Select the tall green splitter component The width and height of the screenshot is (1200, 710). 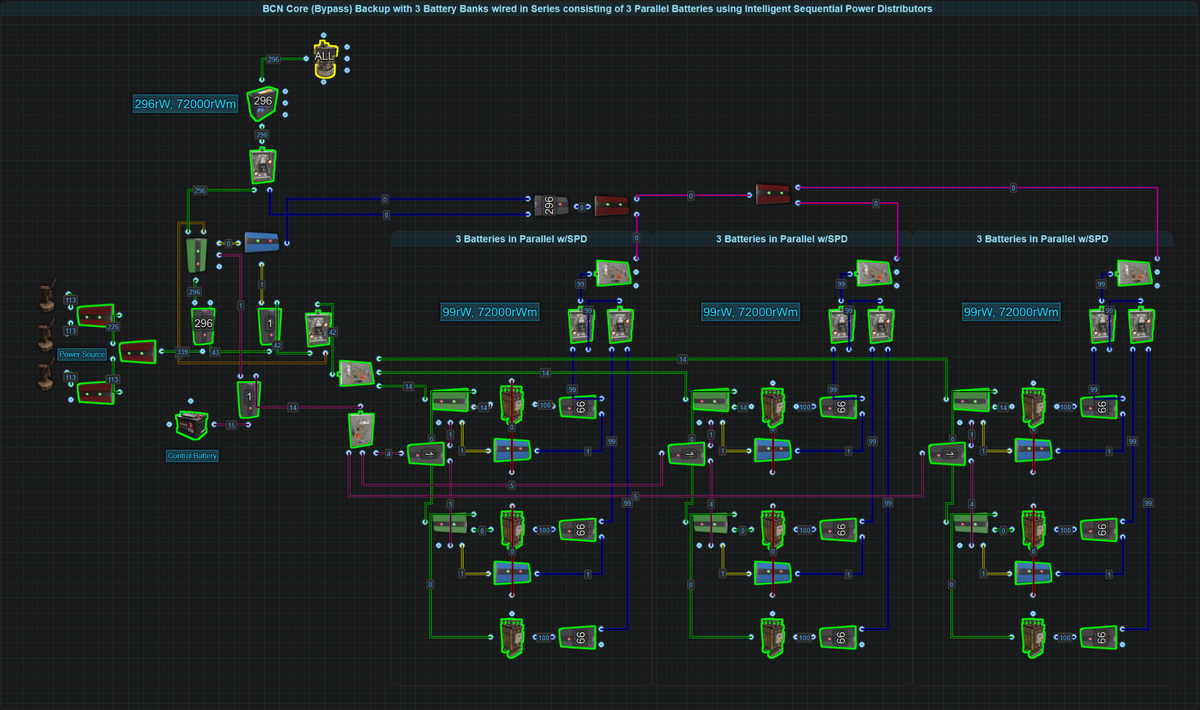click(195, 254)
